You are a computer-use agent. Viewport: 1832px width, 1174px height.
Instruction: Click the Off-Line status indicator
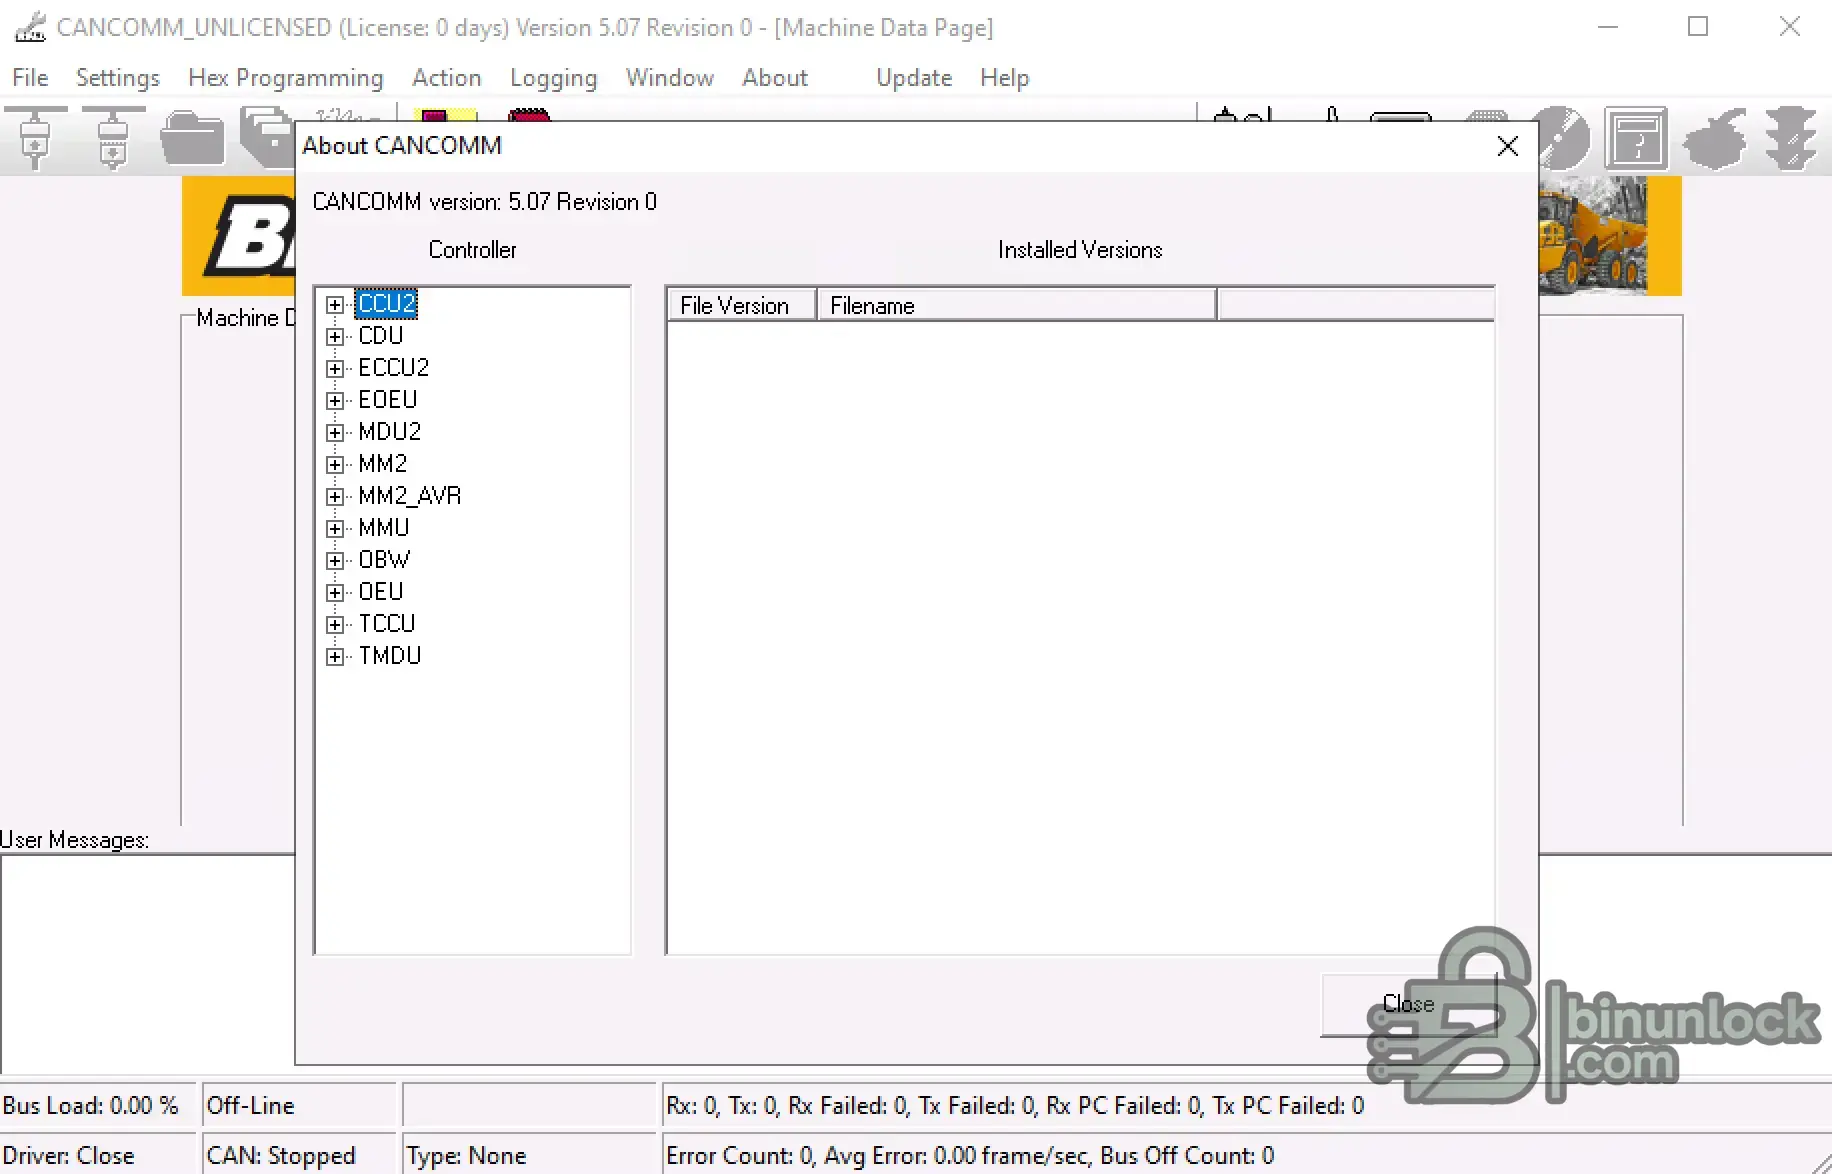click(299, 1106)
